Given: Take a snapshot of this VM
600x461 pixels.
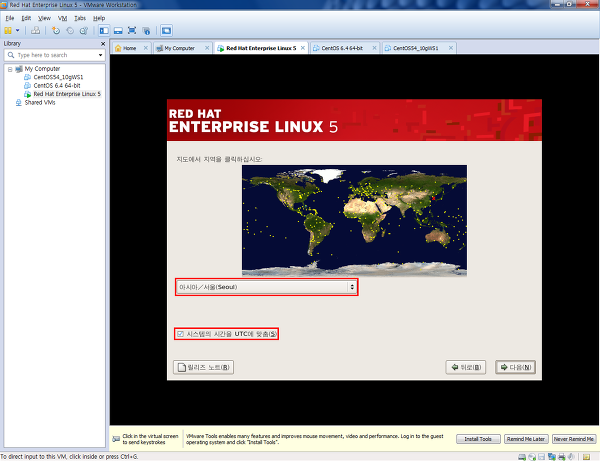Looking at the screenshot, I should pyautogui.click(x=56, y=31).
